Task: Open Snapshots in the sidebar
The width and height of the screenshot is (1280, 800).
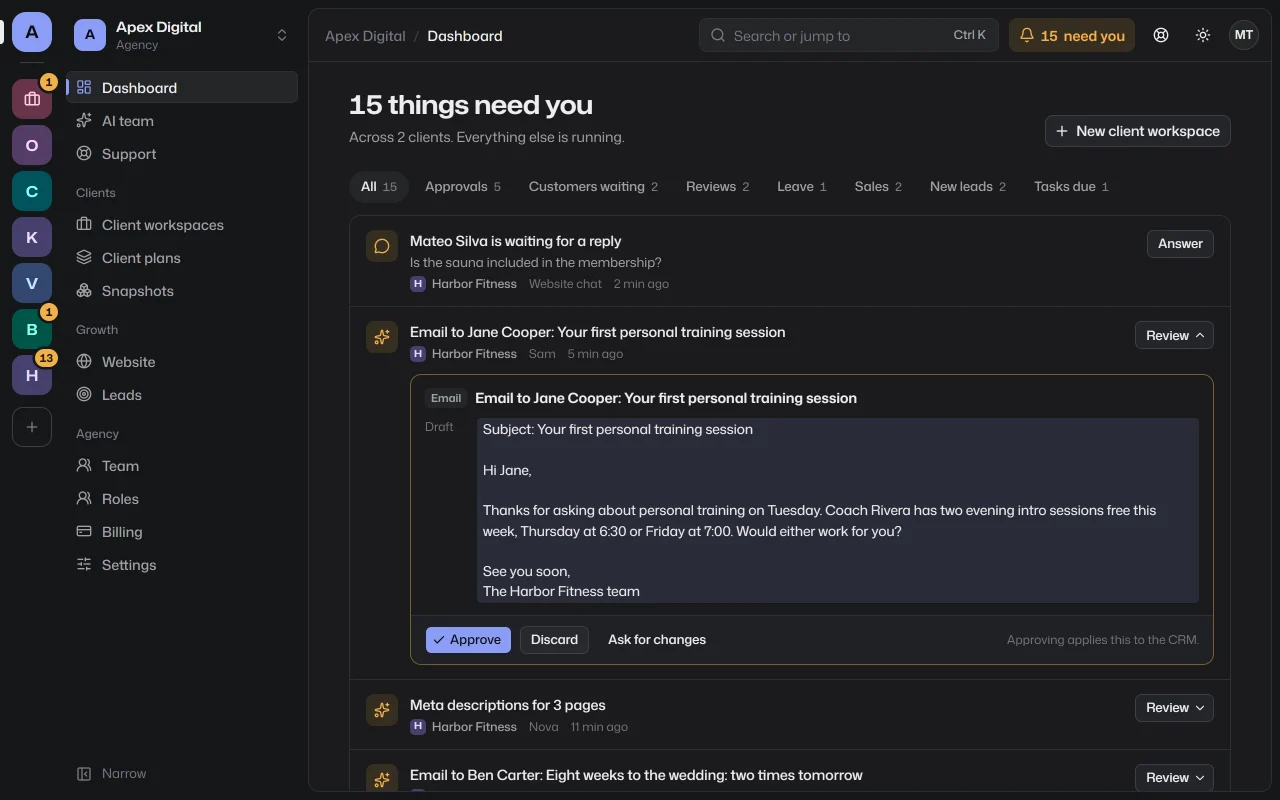Action: coord(182,291)
